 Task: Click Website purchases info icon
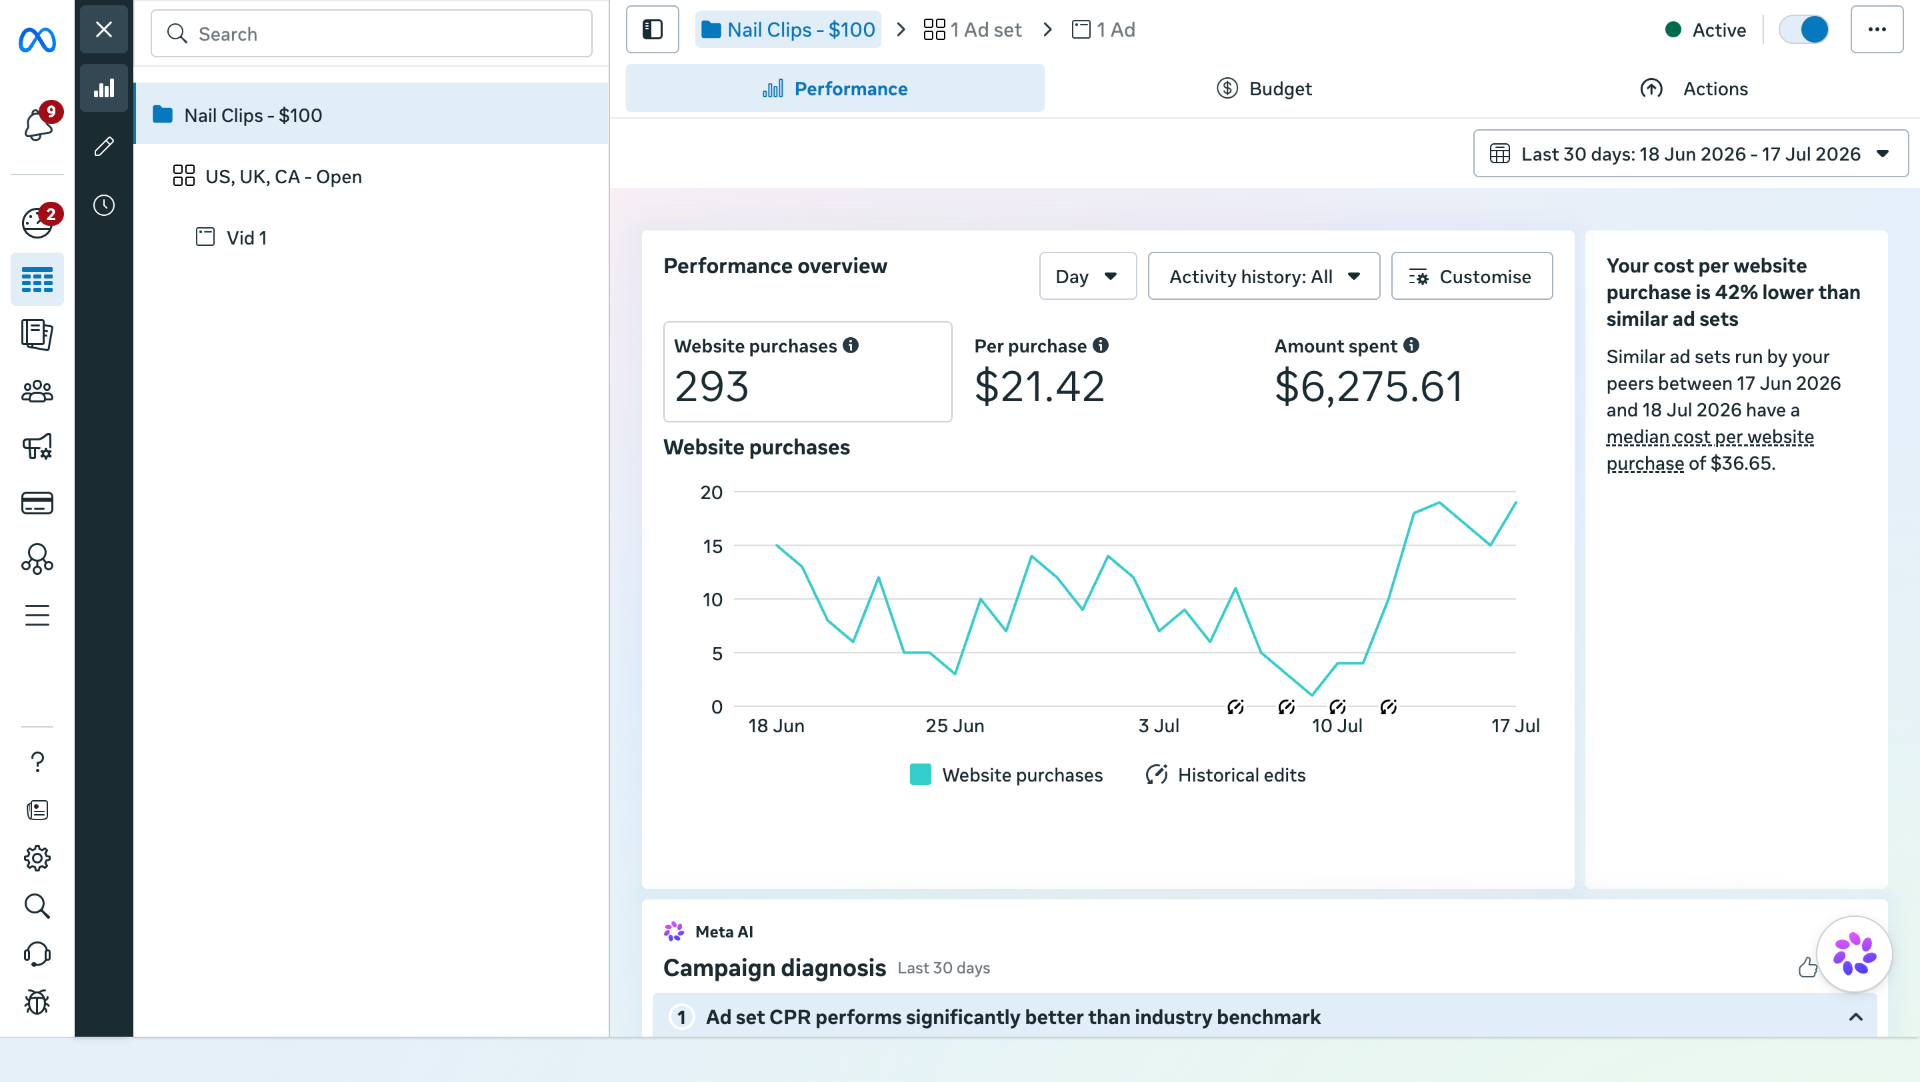[851, 345]
